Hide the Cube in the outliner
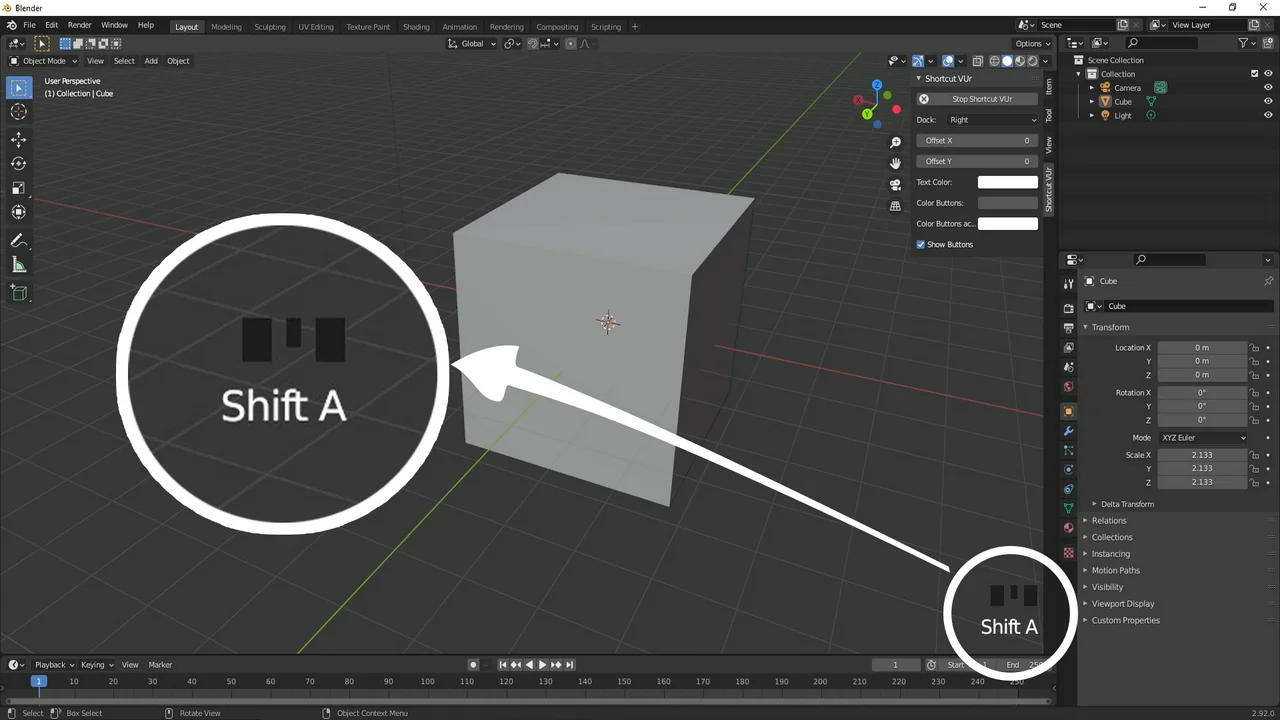 1268,101
